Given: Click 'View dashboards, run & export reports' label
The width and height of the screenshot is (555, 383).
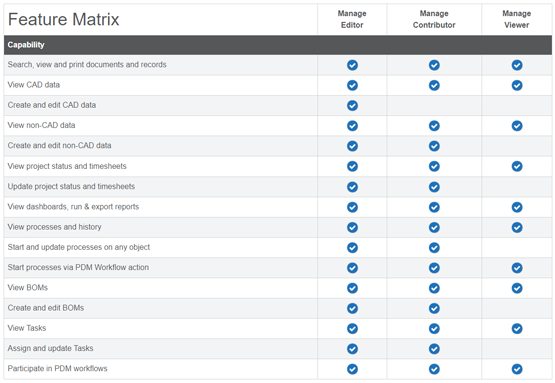Looking at the screenshot, I should tap(73, 206).
